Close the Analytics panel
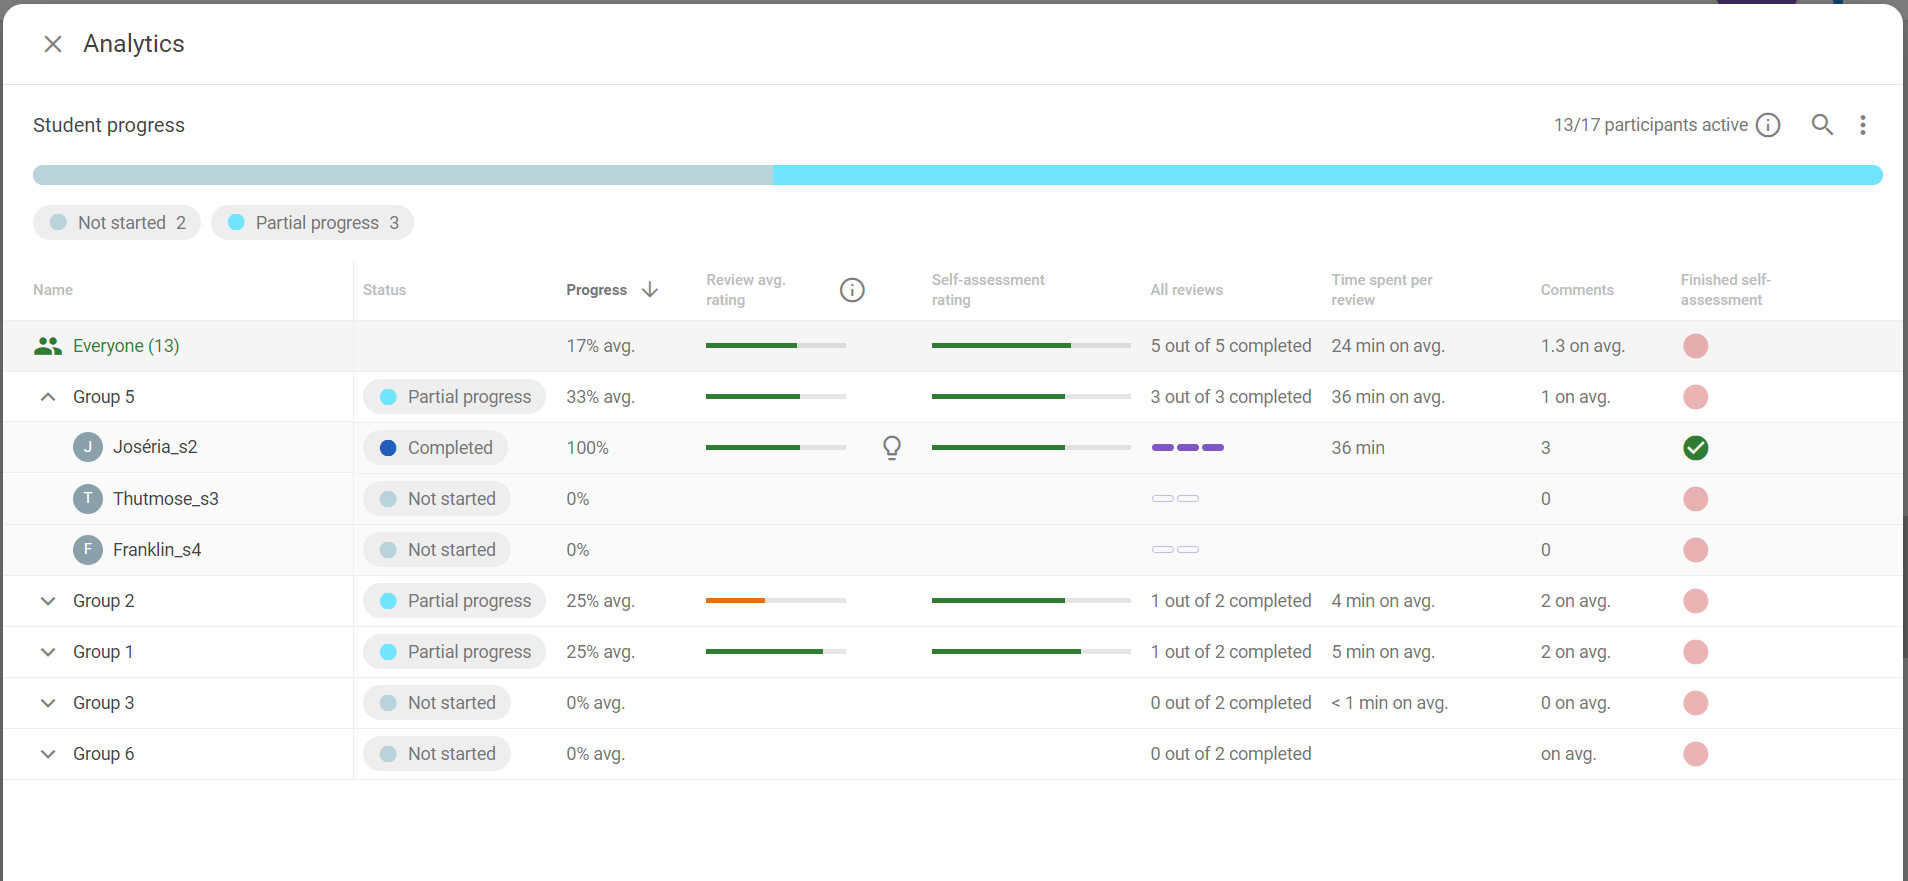 [x=53, y=44]
